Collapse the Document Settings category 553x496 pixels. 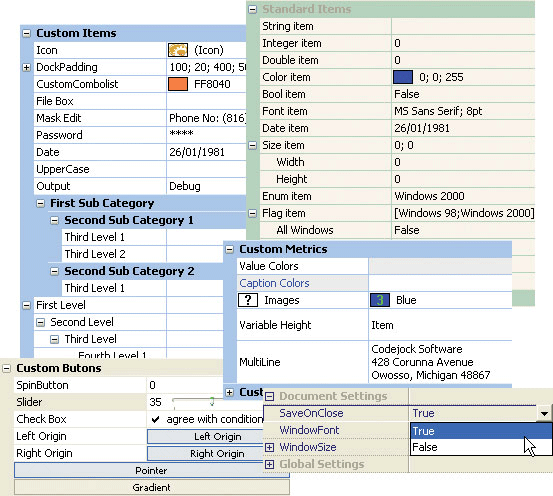pyautogui.click(x=269, y=397)
